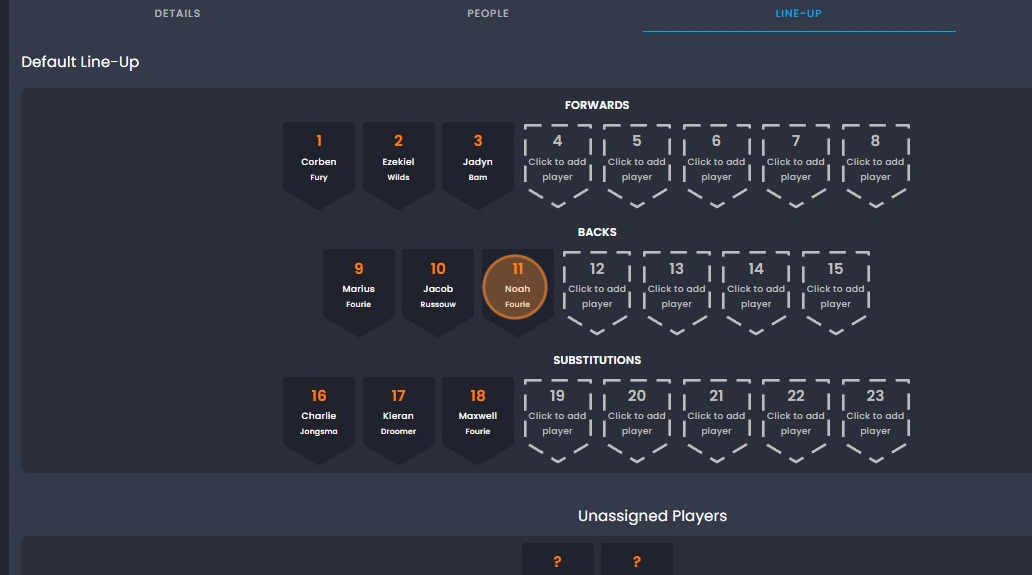The width and height of the screenshot is (1032, 575).
Task: Select player 3 Jadyn Bam card
Action: point(478,165)
